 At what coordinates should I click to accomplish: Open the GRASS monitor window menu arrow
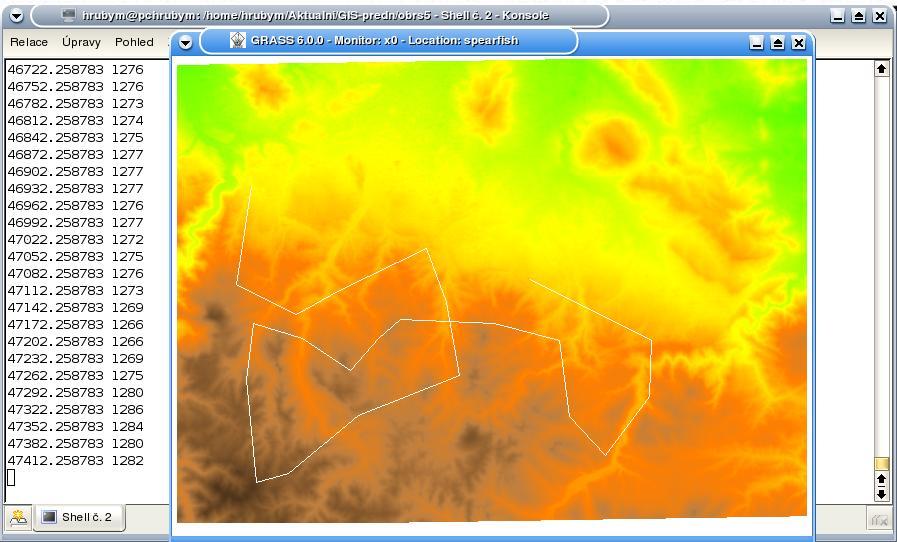pos(185,42)
